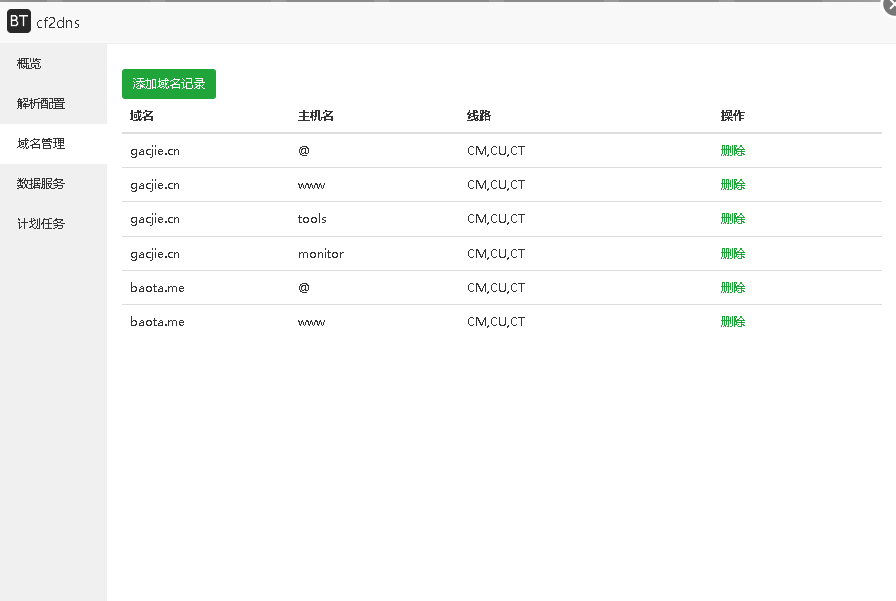Delete the gacjie.cn tools record
This screenshot has width=896, height=601.
733,219
